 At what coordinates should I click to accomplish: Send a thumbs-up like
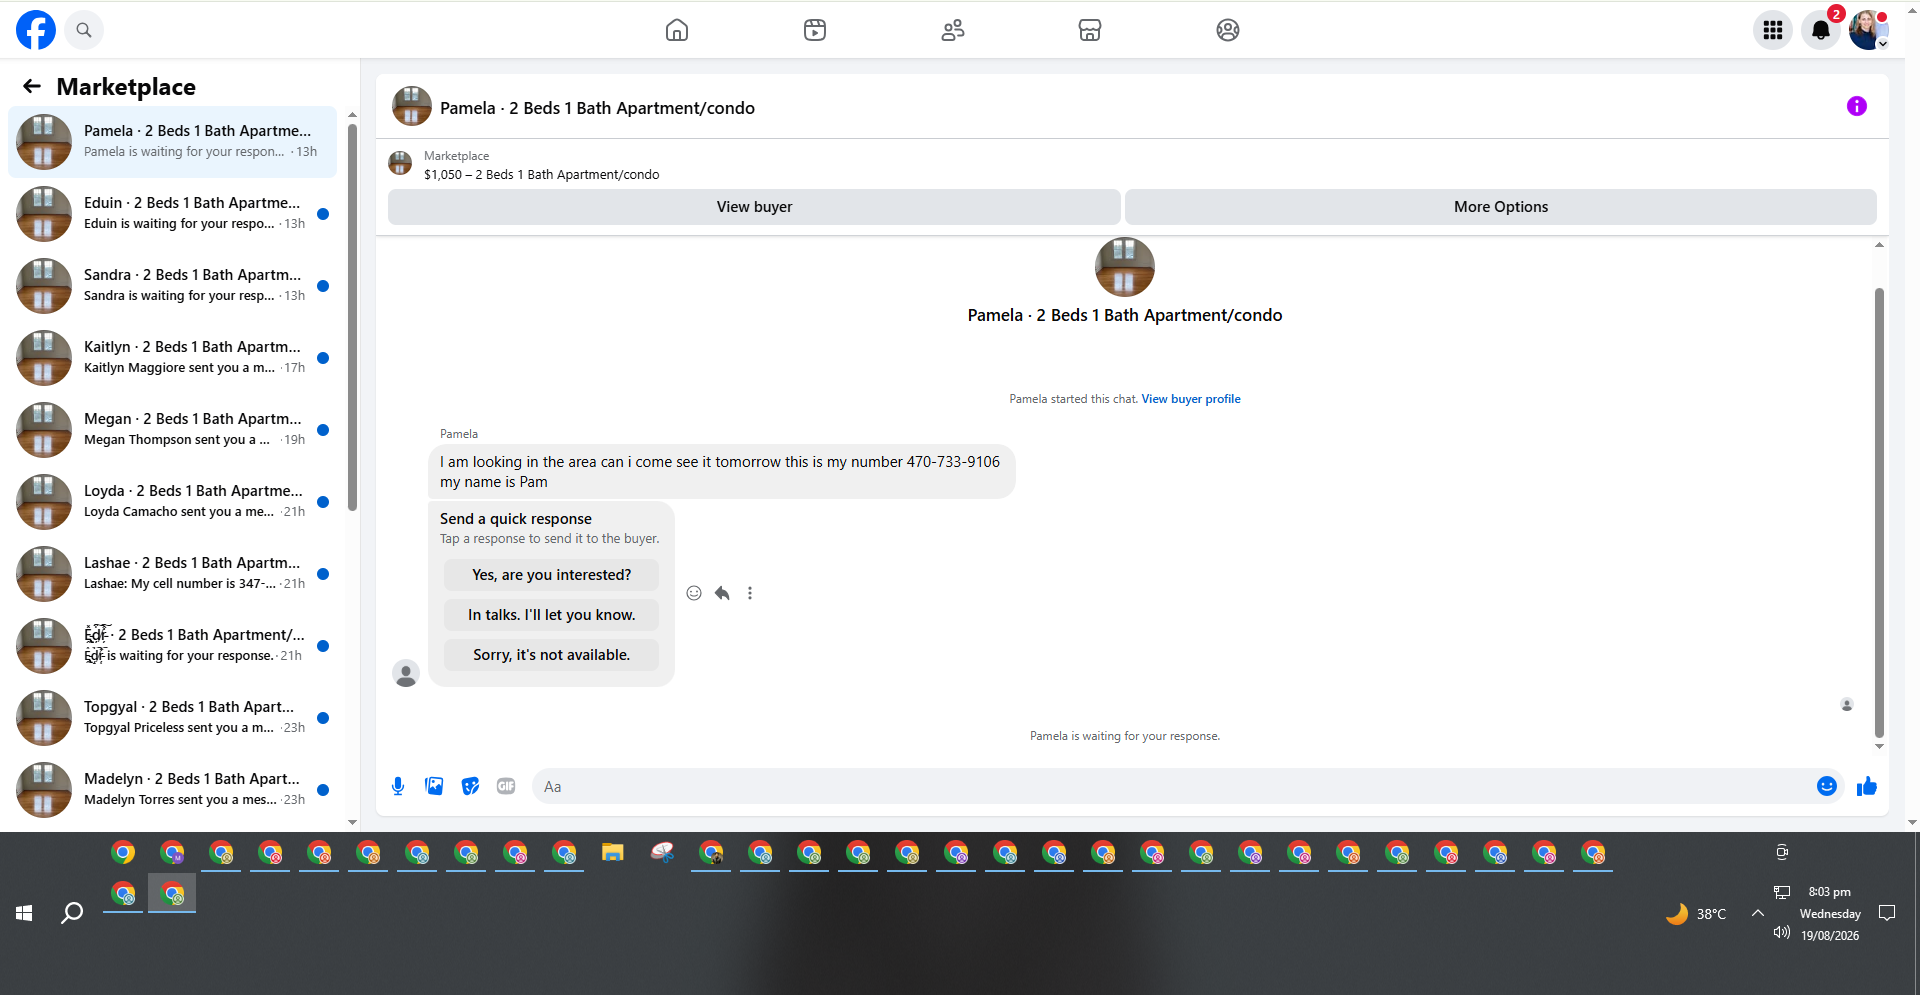pos(1866,786)
